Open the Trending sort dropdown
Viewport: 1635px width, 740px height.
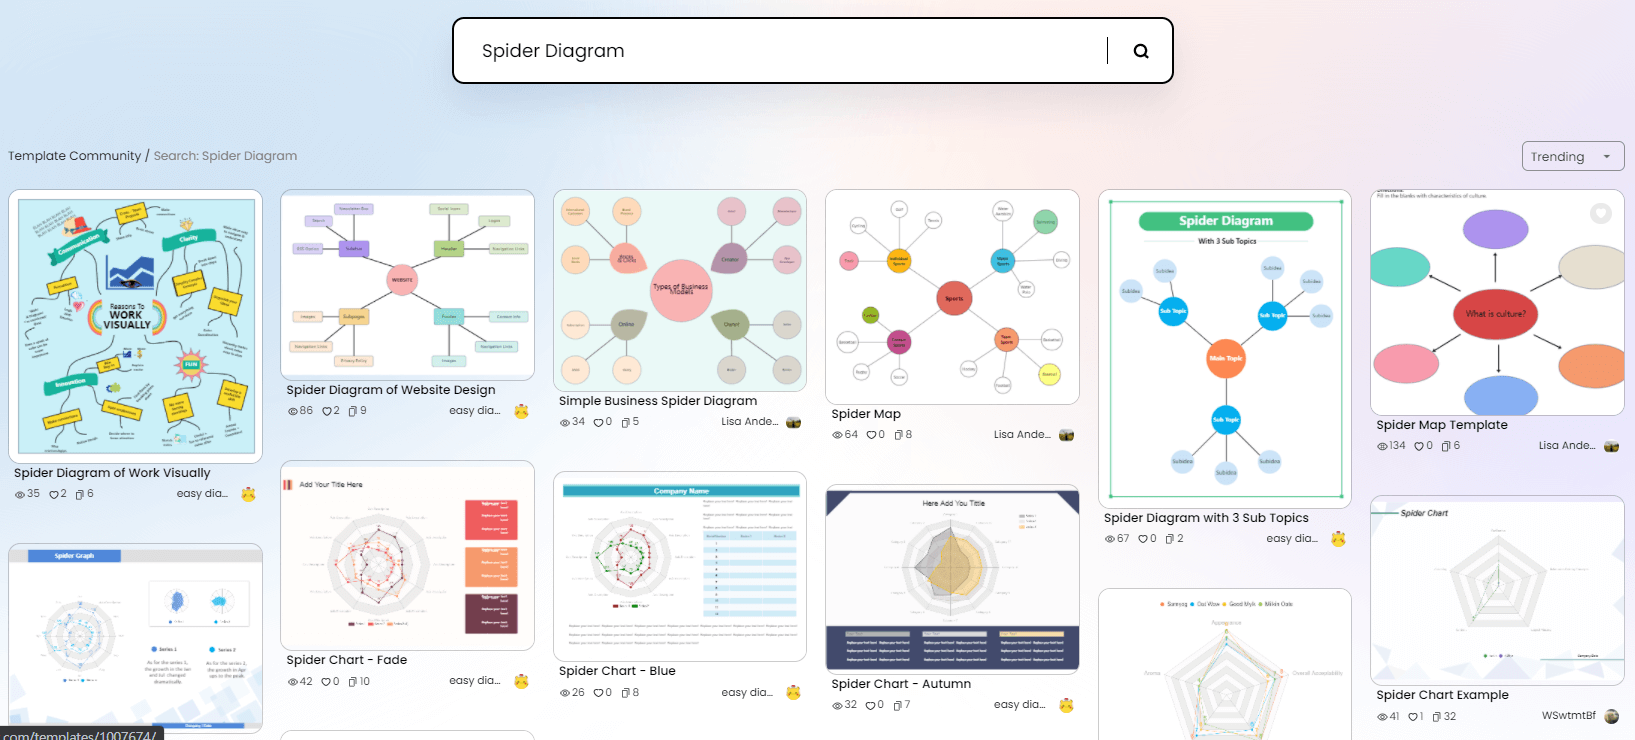(x=1573, y=156)
